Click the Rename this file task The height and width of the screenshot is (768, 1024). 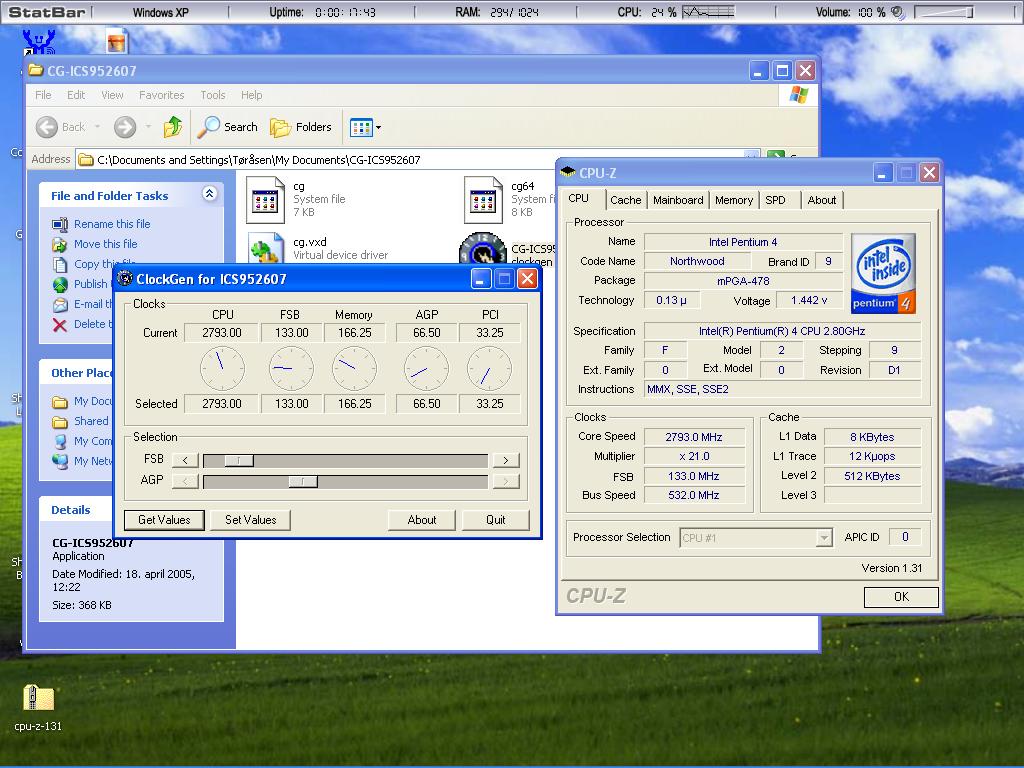(112, 224)
